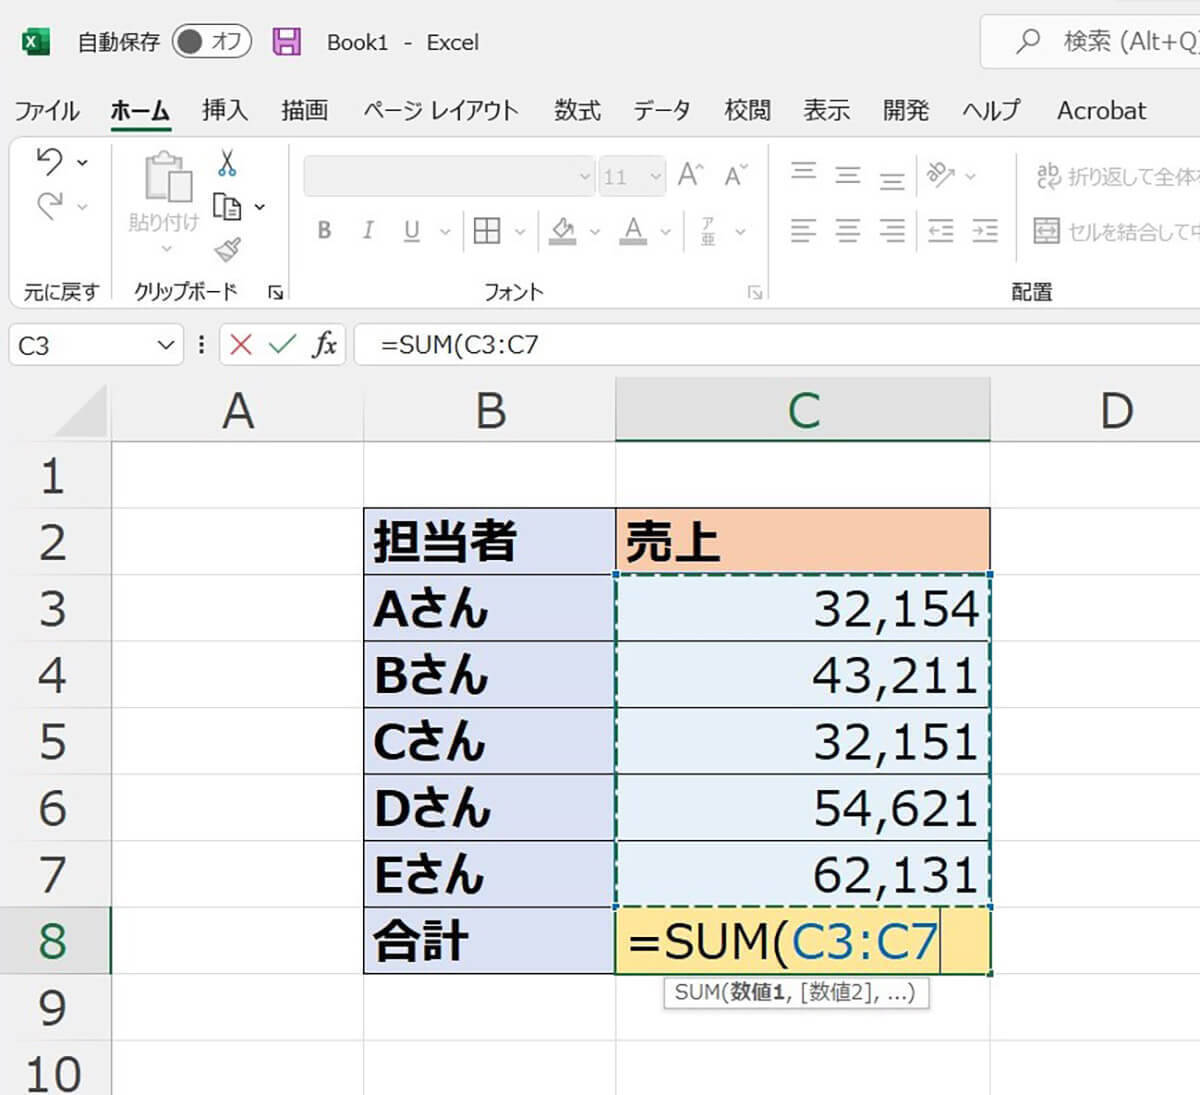
Task: Click the 貼り付け Paste button
Action: [x=165, y=190]
